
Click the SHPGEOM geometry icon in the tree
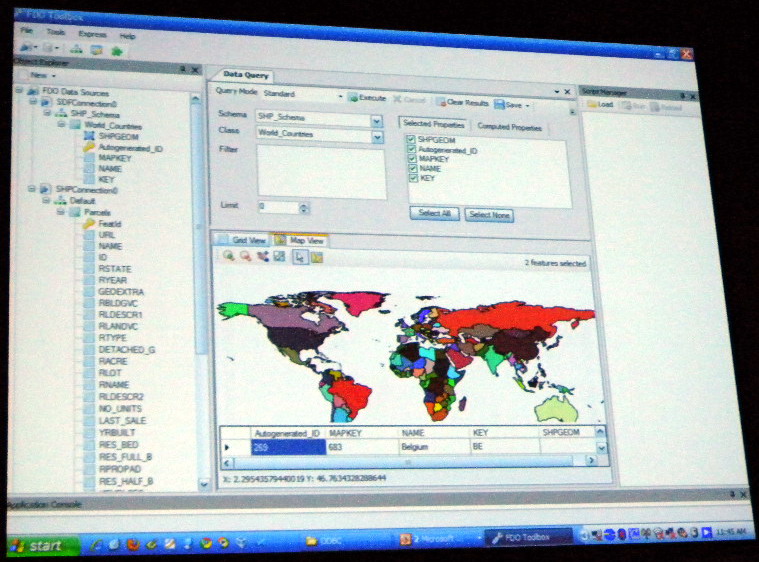tap(89, 136)
